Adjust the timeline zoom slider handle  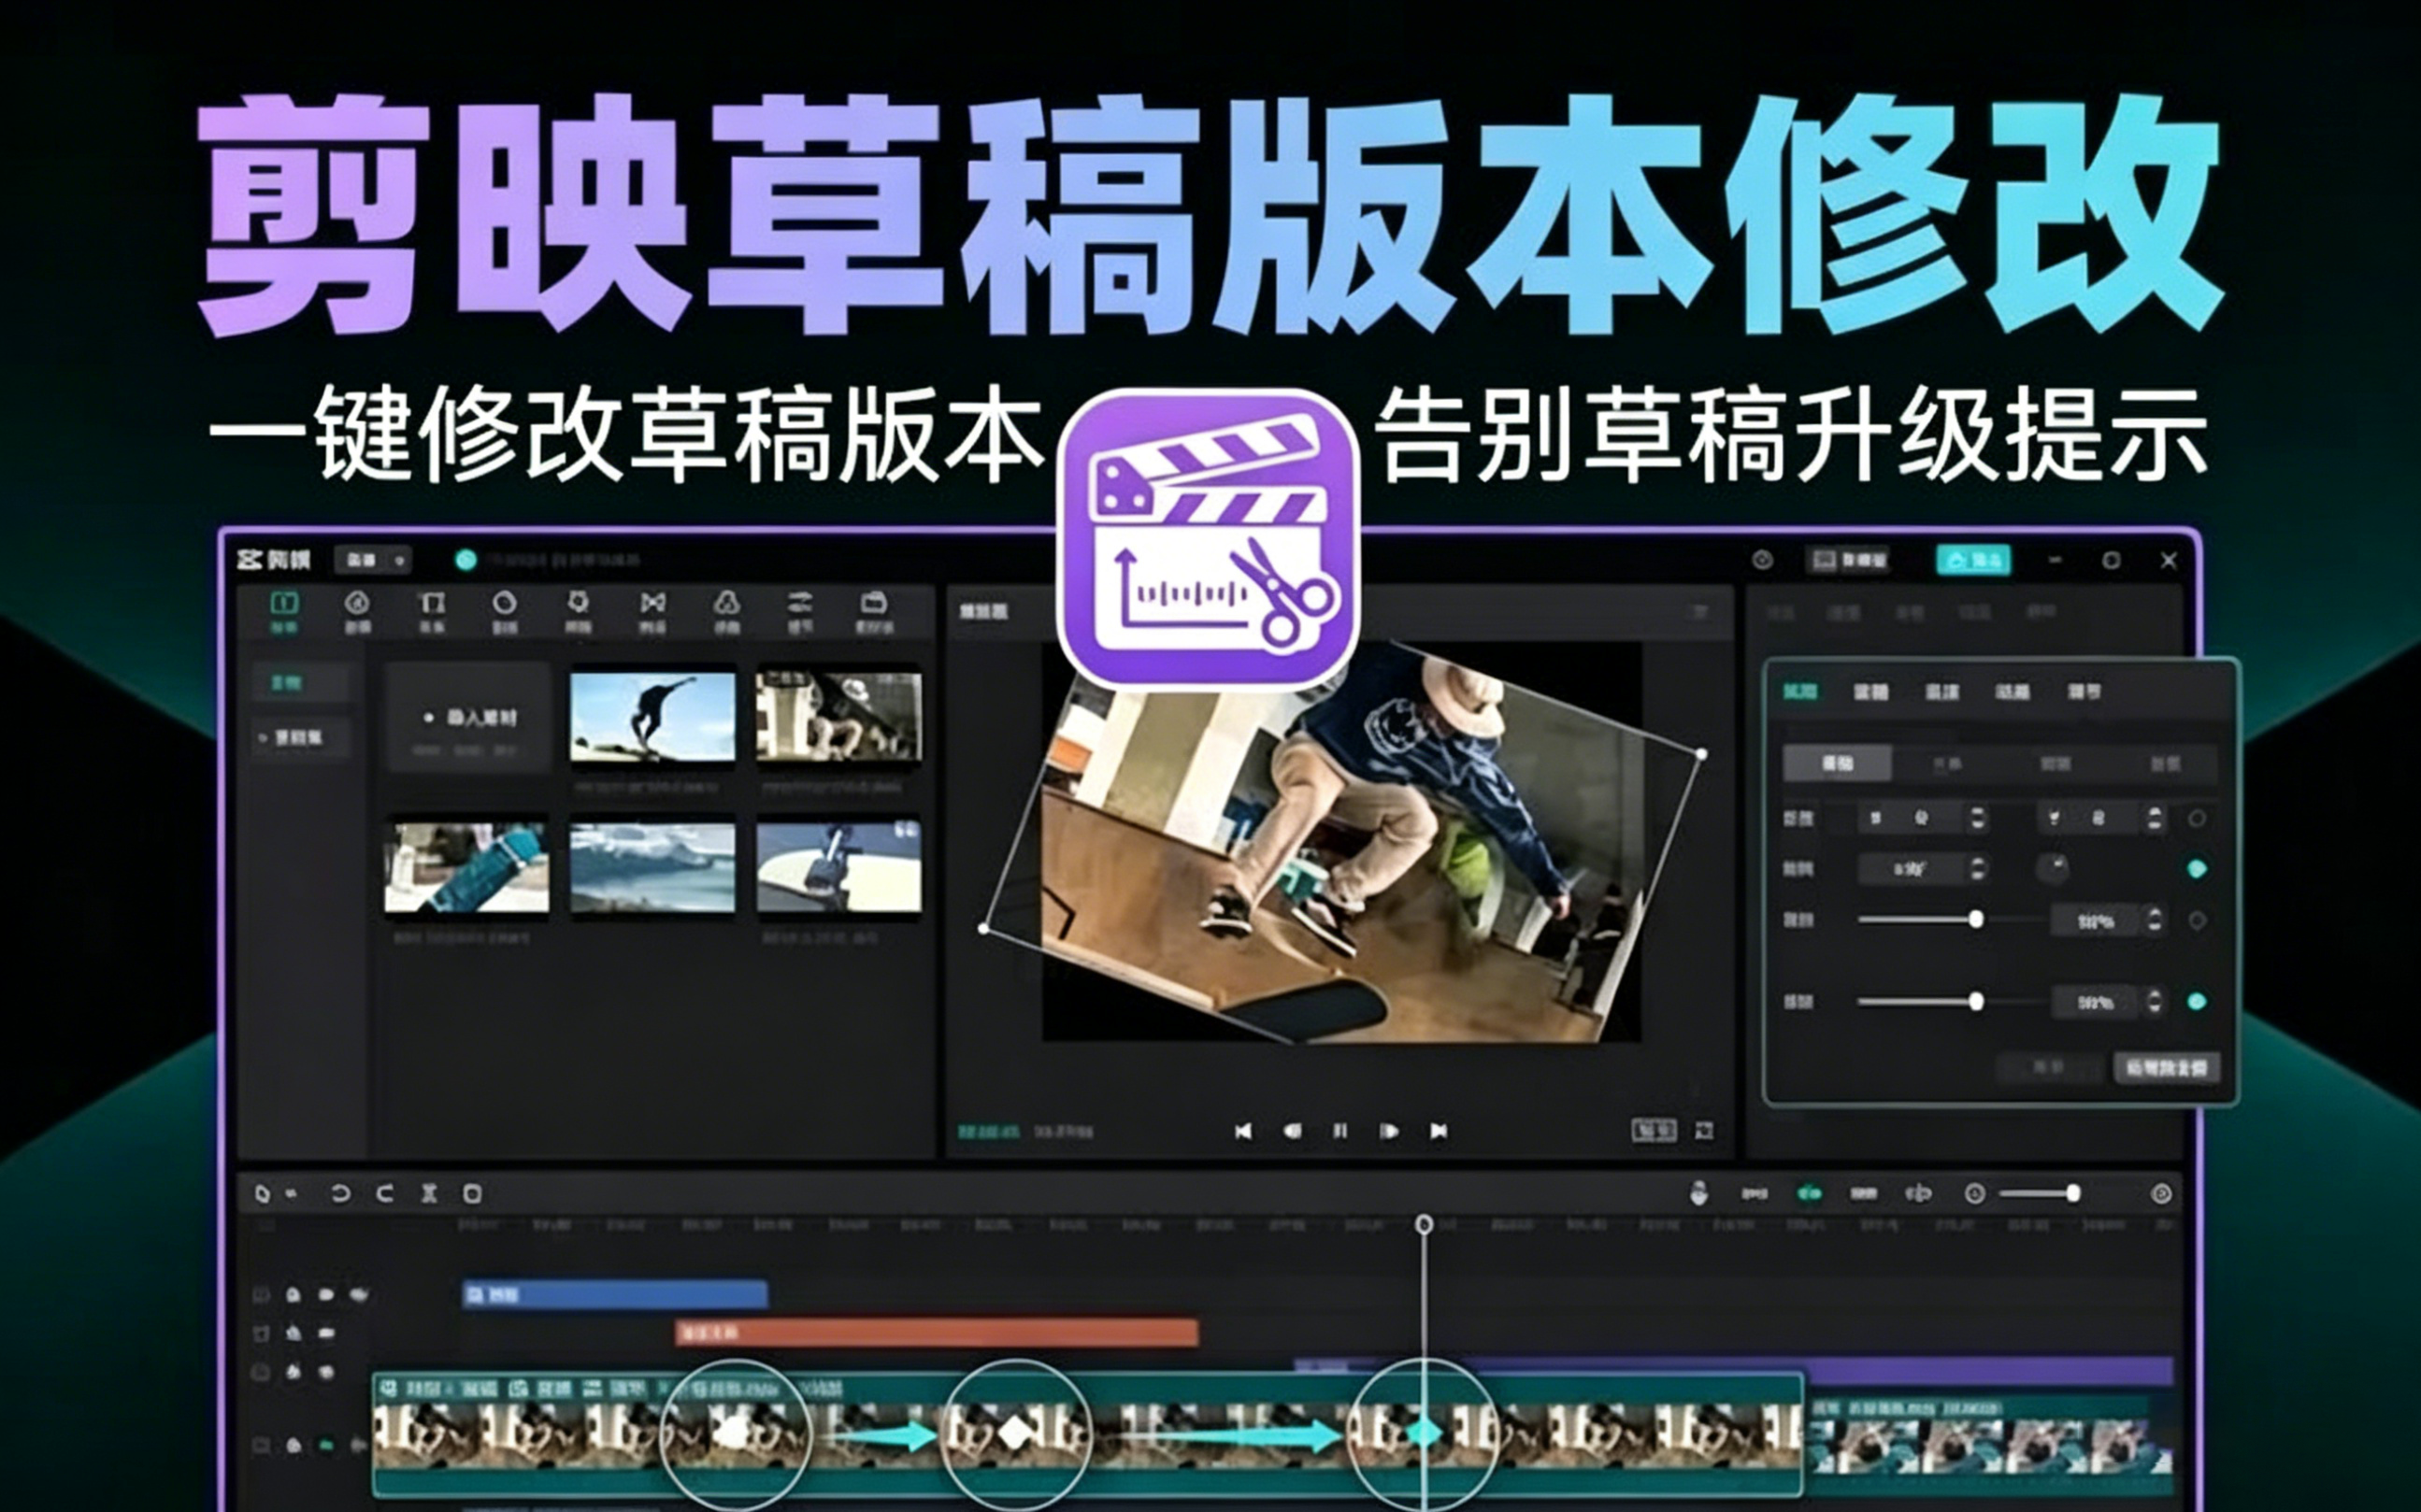tap(2073, 1193)
